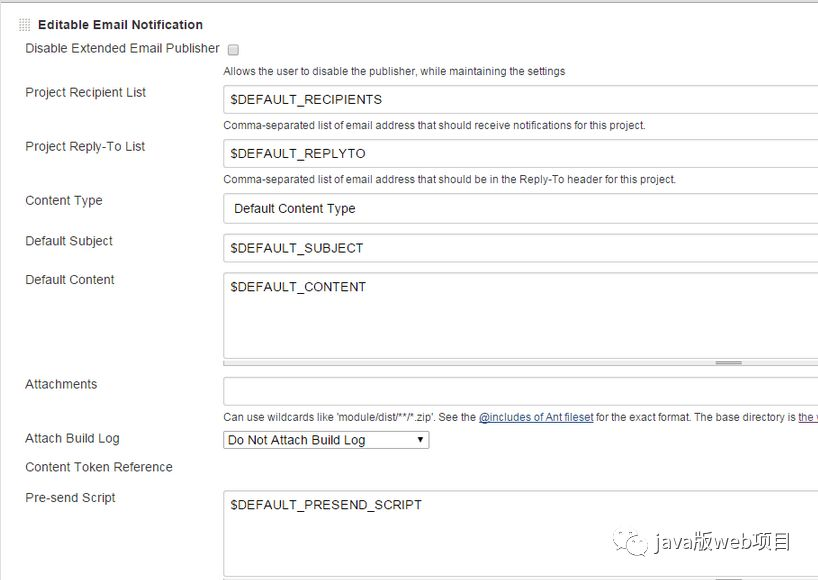The image size is (818, 580).
Task: Grab the Default Content textarea resize handle
Action: [728, 363]
